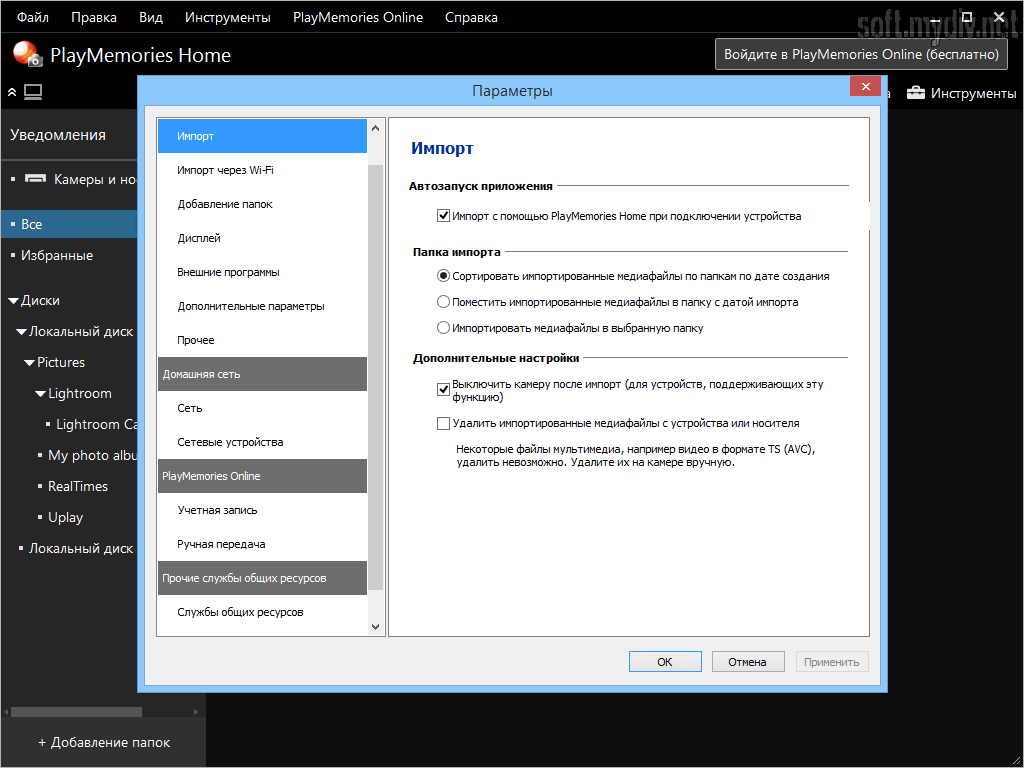
Task: Click the PlayMemories Home logo icon
Action: coord(27,54)
